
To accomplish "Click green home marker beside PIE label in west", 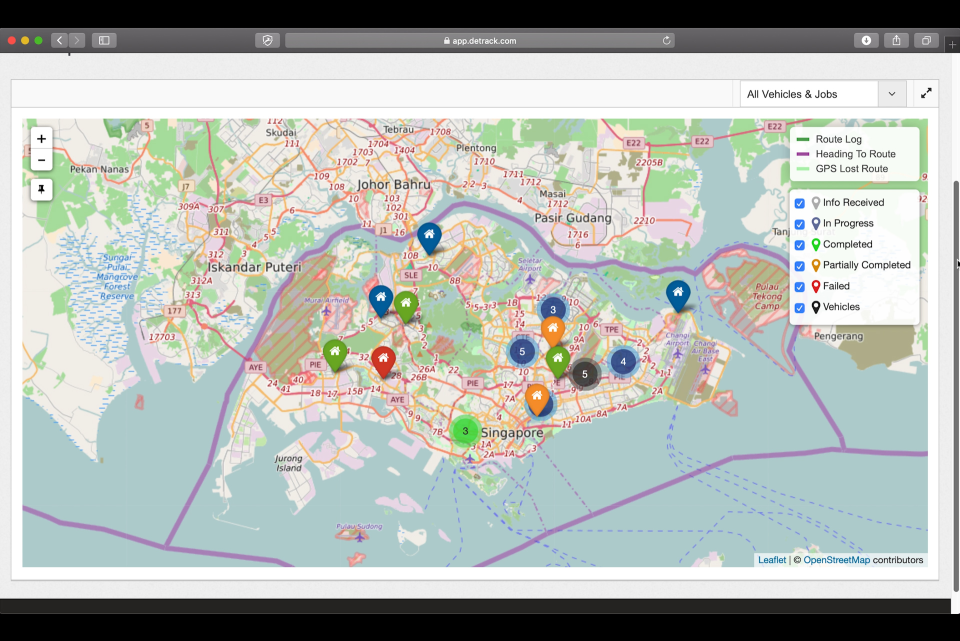I will click(335, 354).
